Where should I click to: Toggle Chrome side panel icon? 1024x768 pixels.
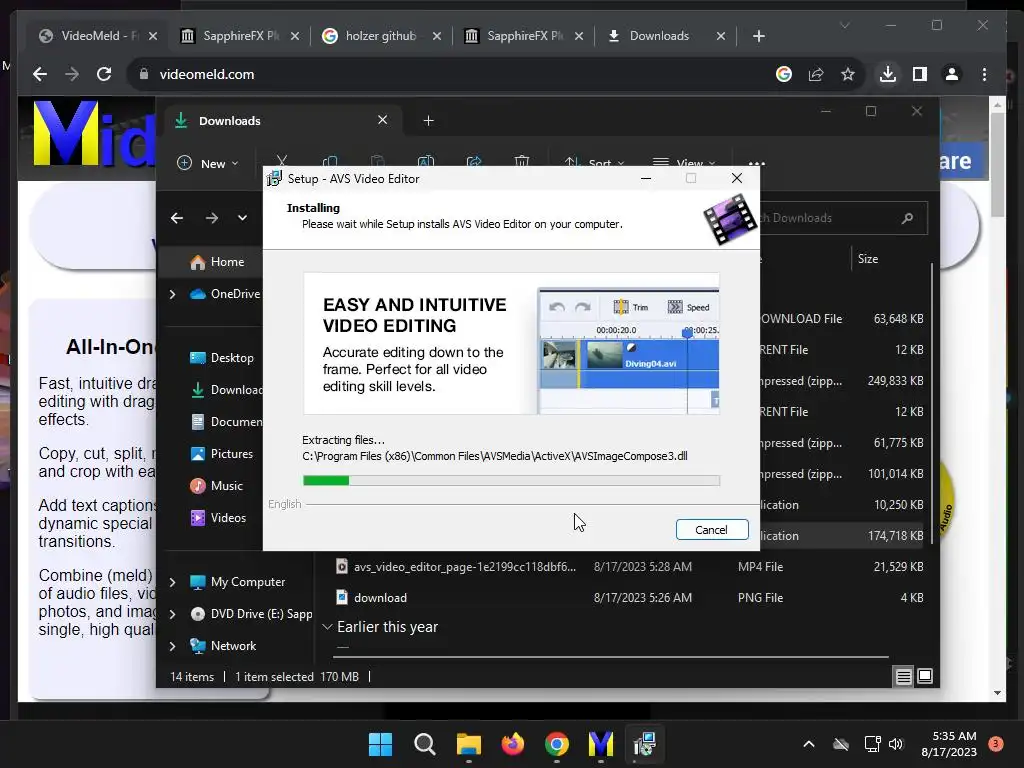point(920,74)
